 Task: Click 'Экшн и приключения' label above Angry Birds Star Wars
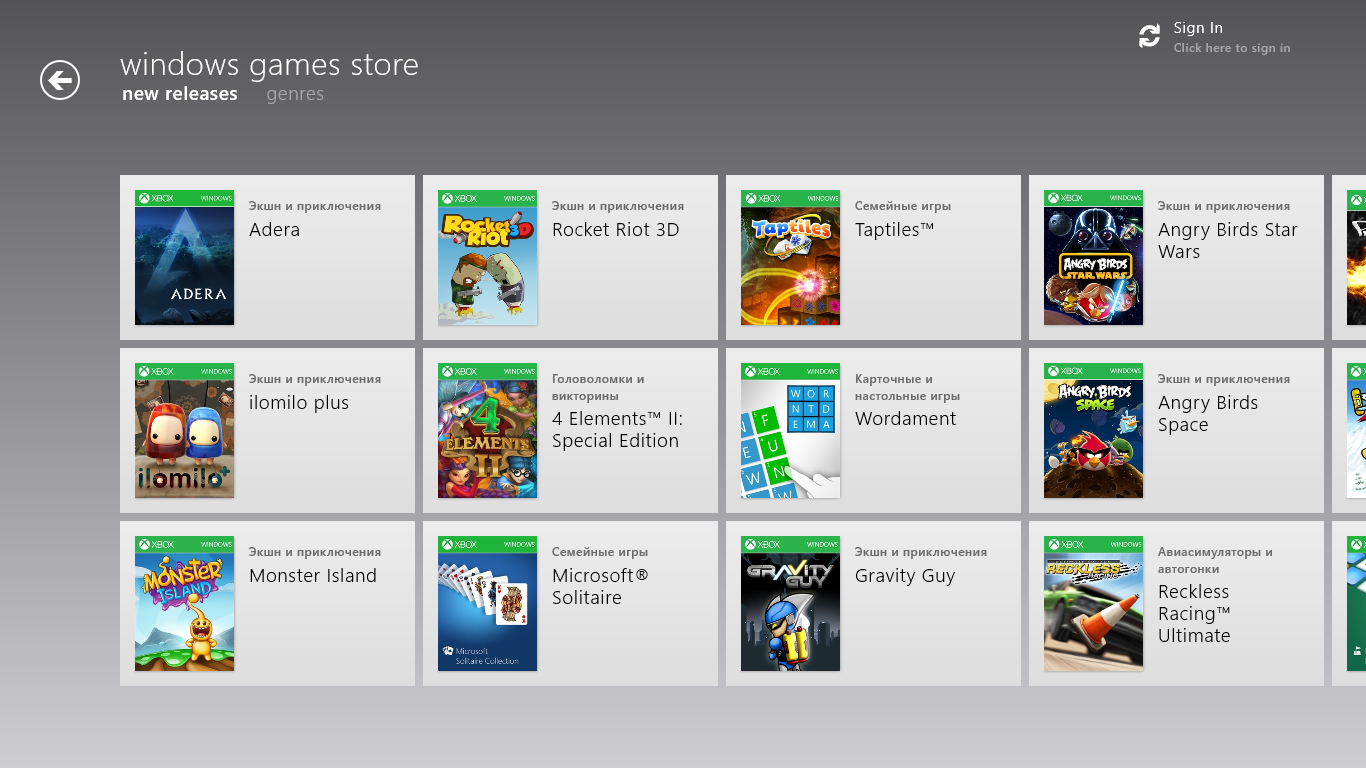pyautogui.click(x=1224, y=206)
